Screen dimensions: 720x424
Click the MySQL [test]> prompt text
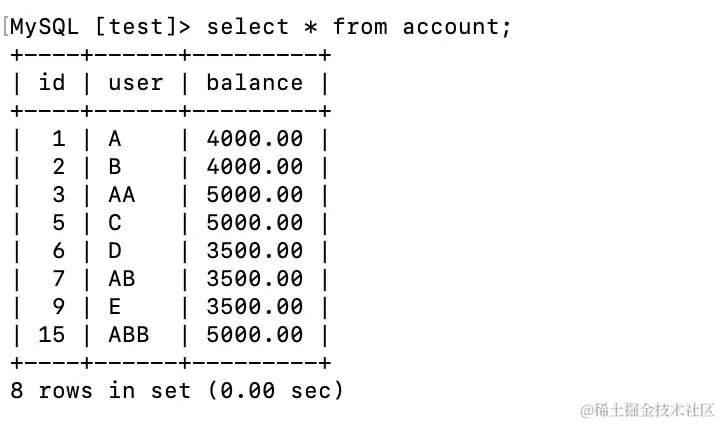tap(100, 27)
